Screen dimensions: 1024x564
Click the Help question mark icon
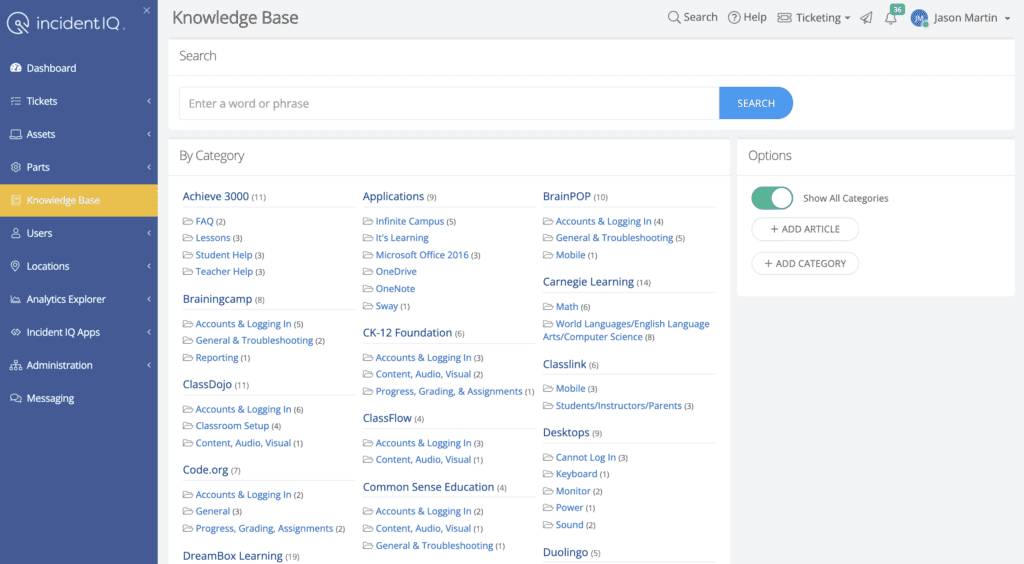[734, 18]
